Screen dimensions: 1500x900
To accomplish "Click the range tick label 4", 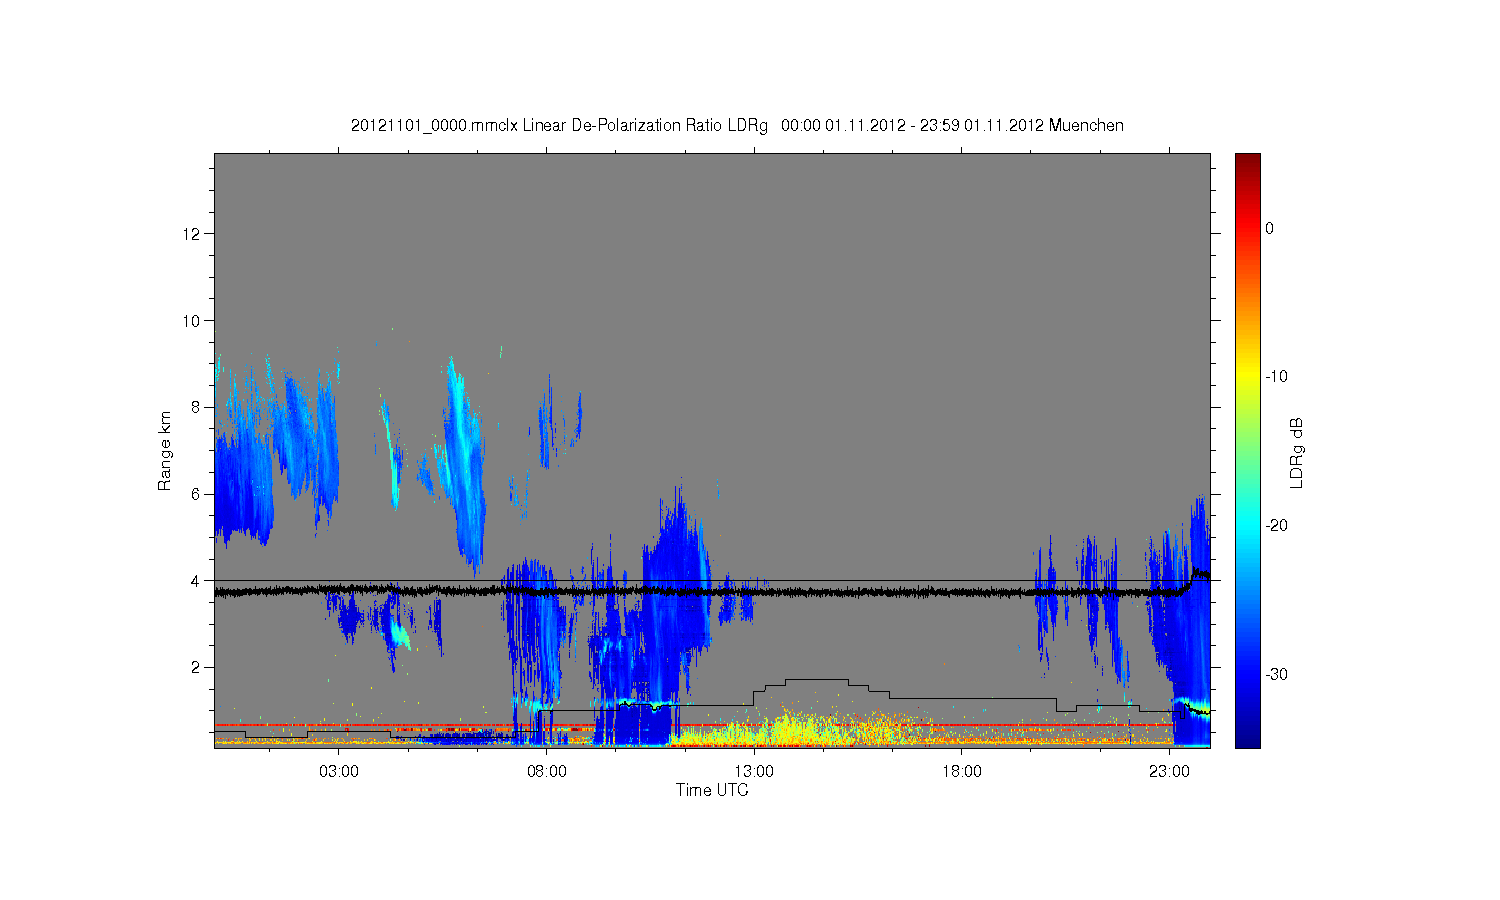I will click(x=197, y=581).
